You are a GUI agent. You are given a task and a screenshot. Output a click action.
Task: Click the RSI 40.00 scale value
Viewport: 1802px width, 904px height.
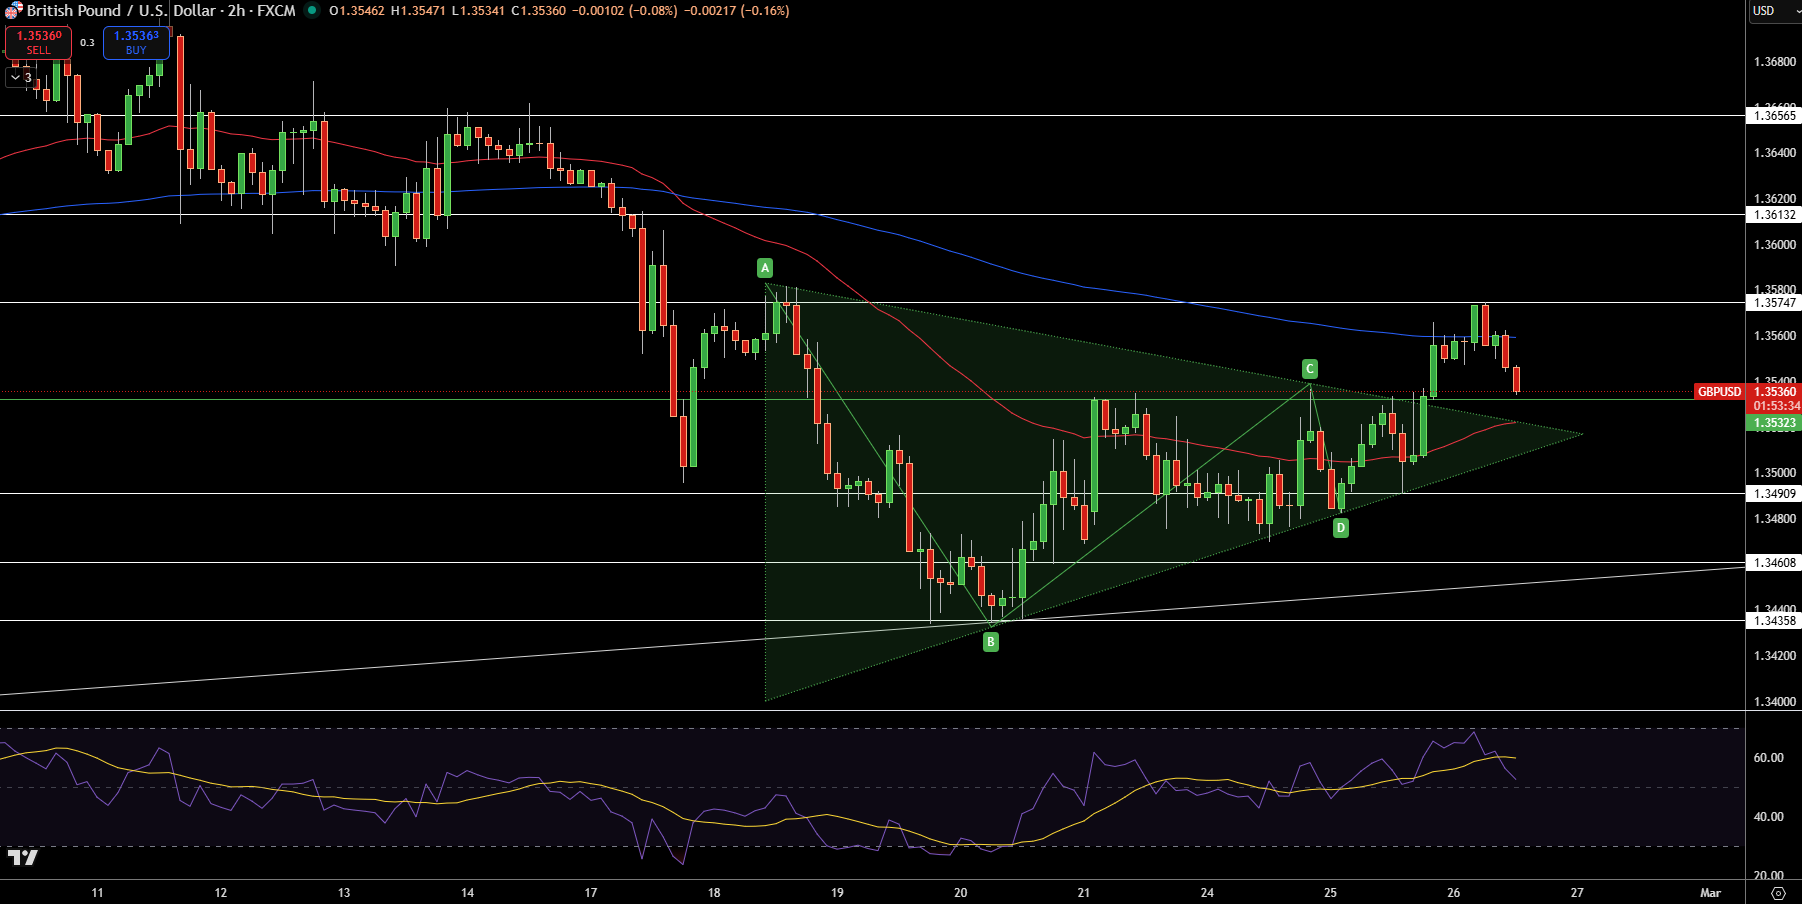click(x=1768, y=817)
